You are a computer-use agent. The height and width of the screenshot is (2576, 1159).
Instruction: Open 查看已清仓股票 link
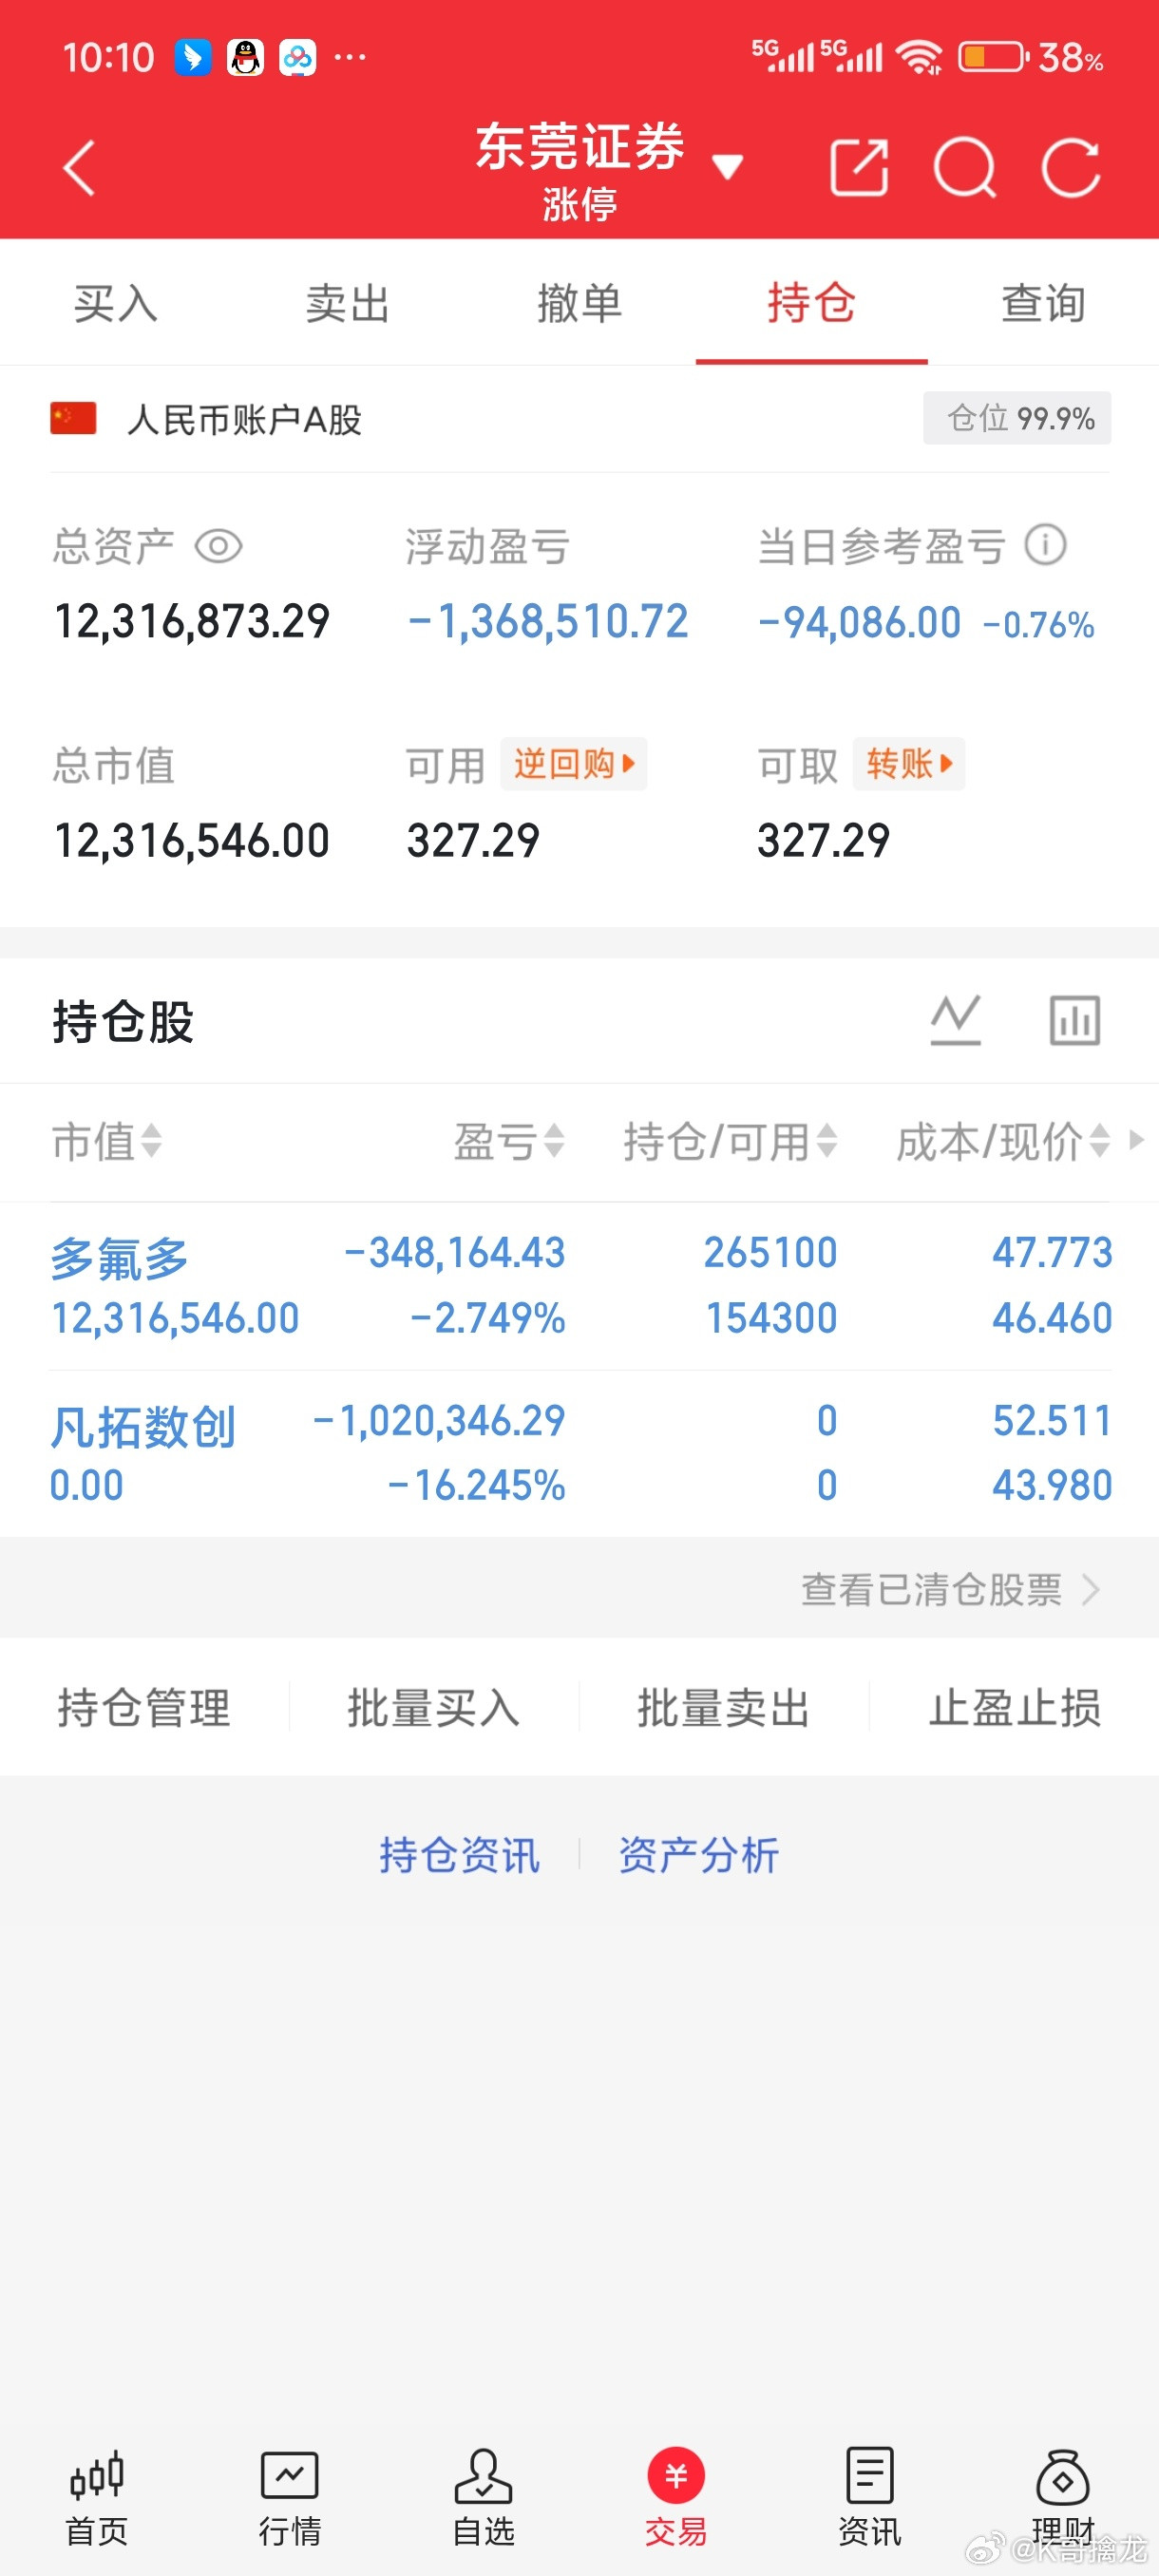tap(950, 1589)
